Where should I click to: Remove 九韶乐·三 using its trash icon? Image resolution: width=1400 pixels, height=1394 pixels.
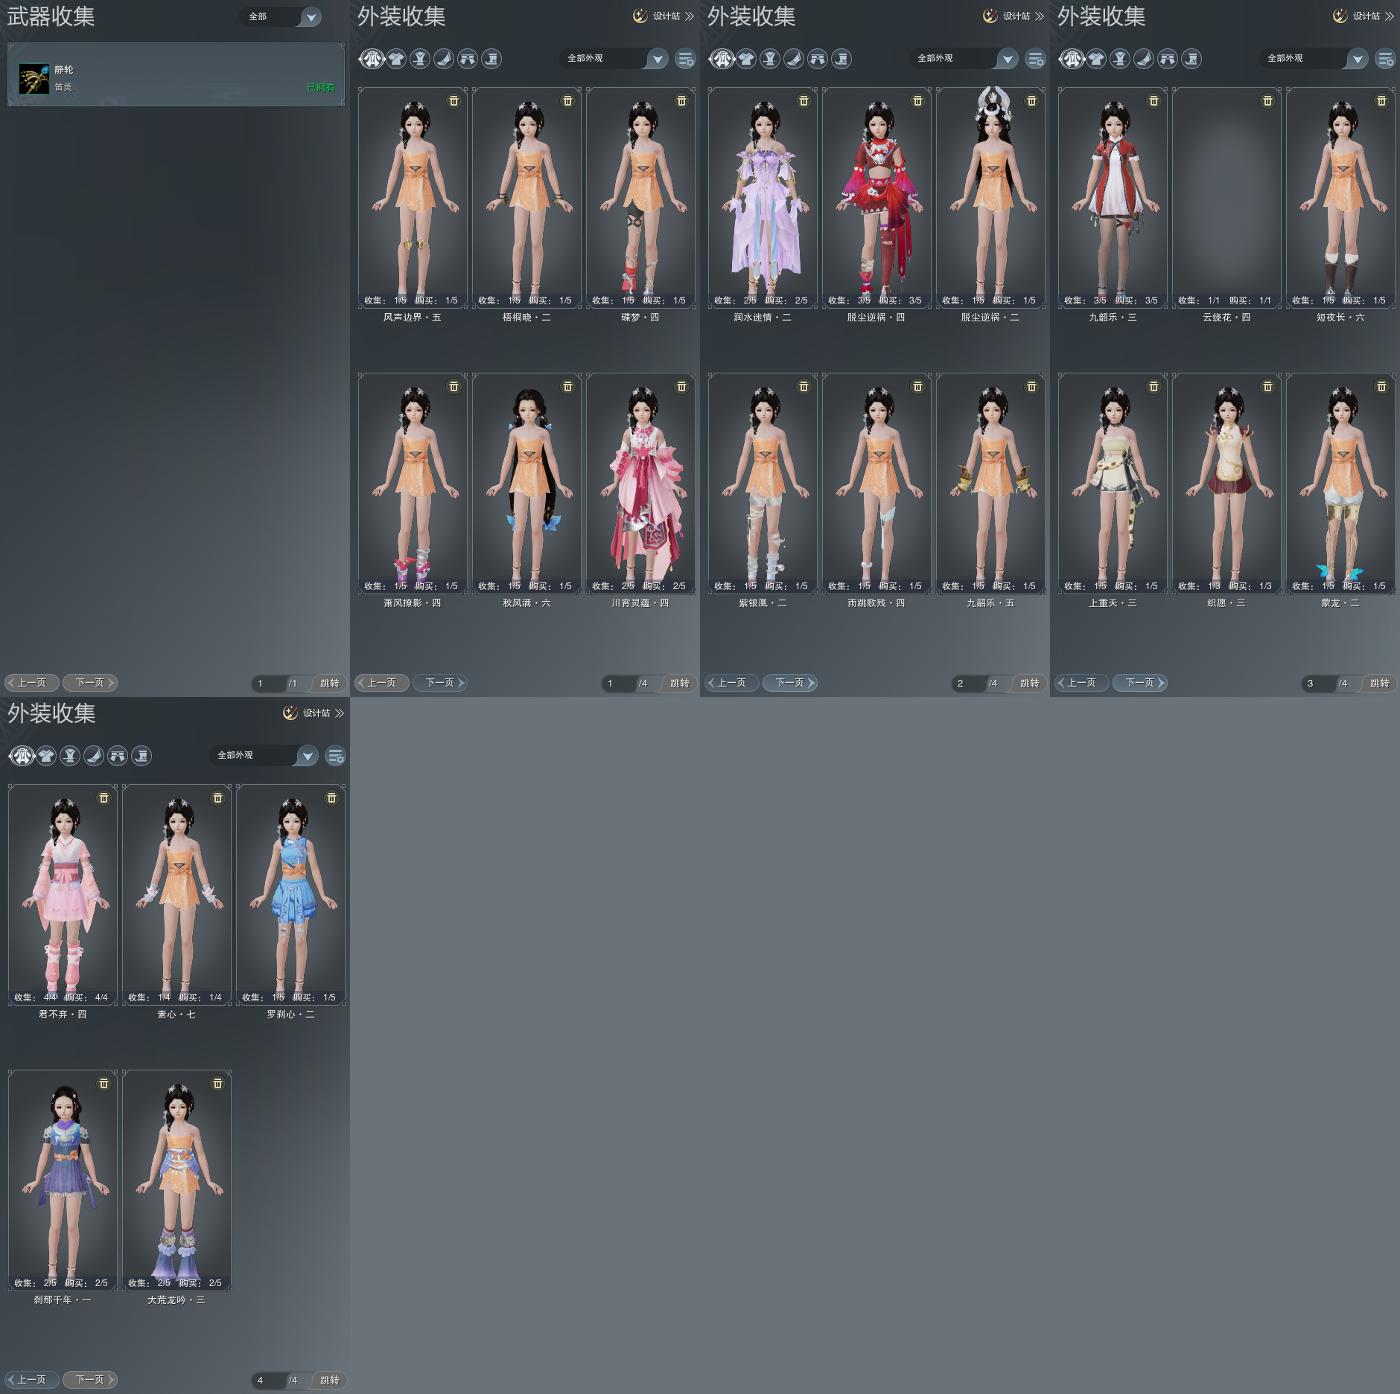1154,101
